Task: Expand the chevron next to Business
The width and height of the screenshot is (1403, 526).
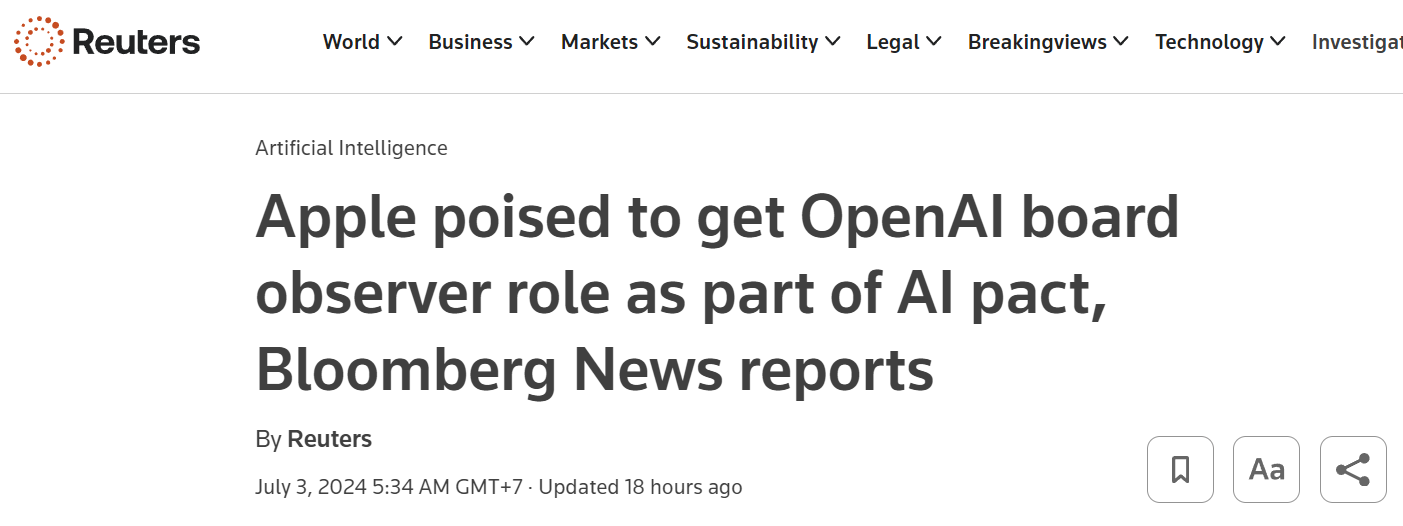Action: (527, 42)
